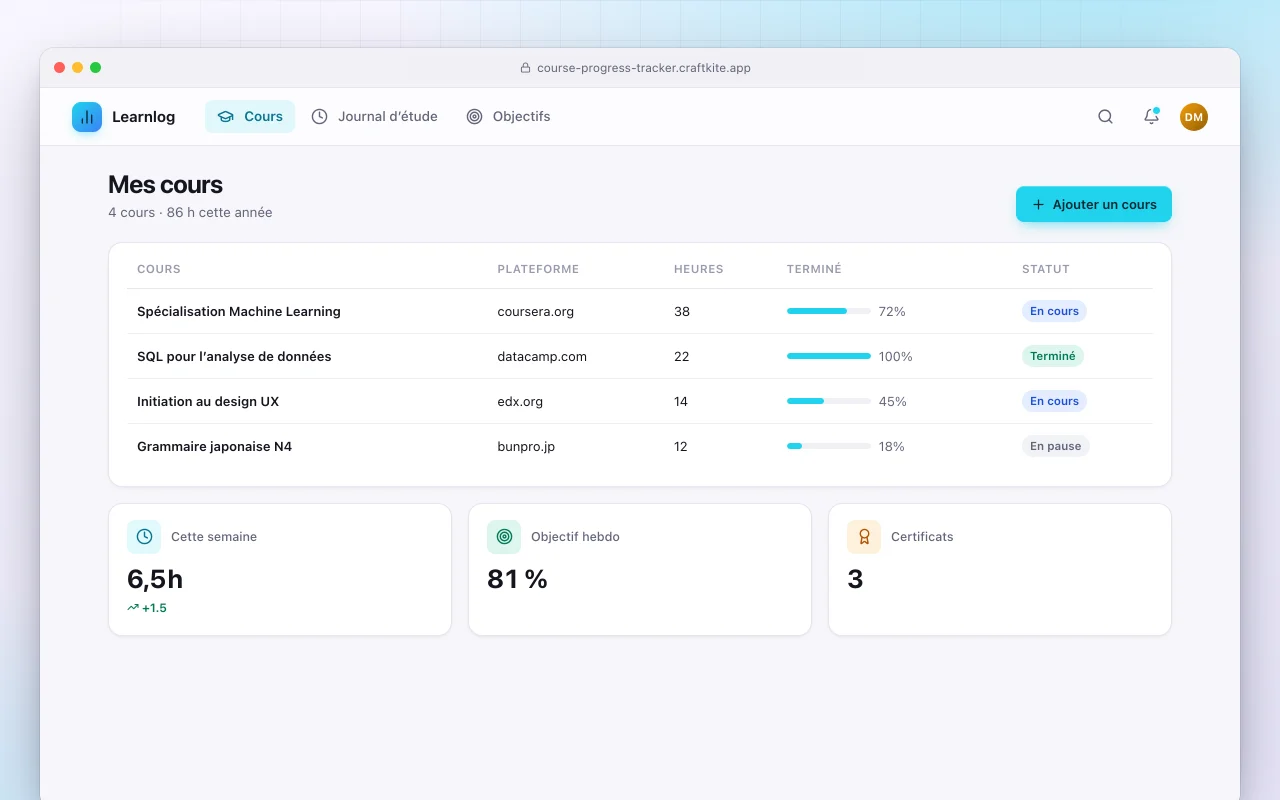The width and height of the screenshot is (1280, 800).
Task: Click the browser address bar URL
Action: pos(644,68)
